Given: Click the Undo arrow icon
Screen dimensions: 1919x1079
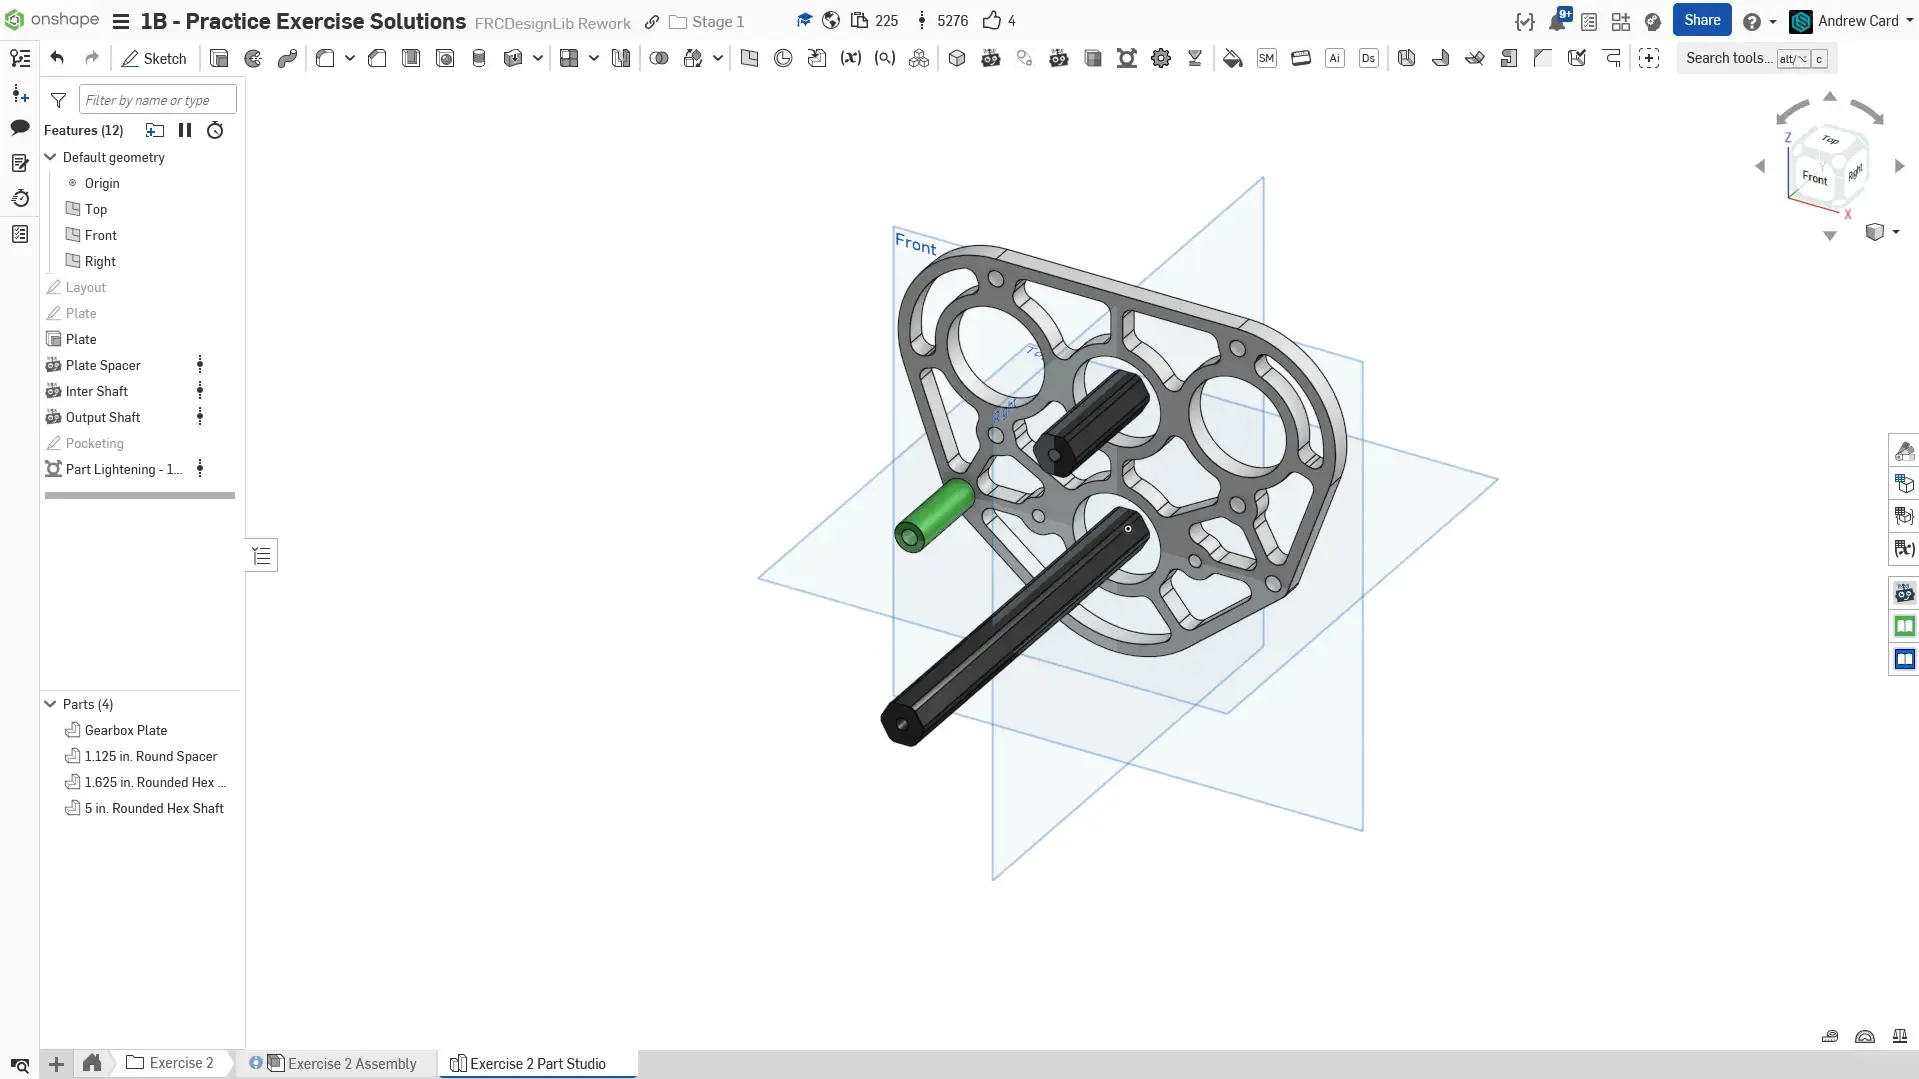Looking at the screenshot, I should click(x=57, y=59).
